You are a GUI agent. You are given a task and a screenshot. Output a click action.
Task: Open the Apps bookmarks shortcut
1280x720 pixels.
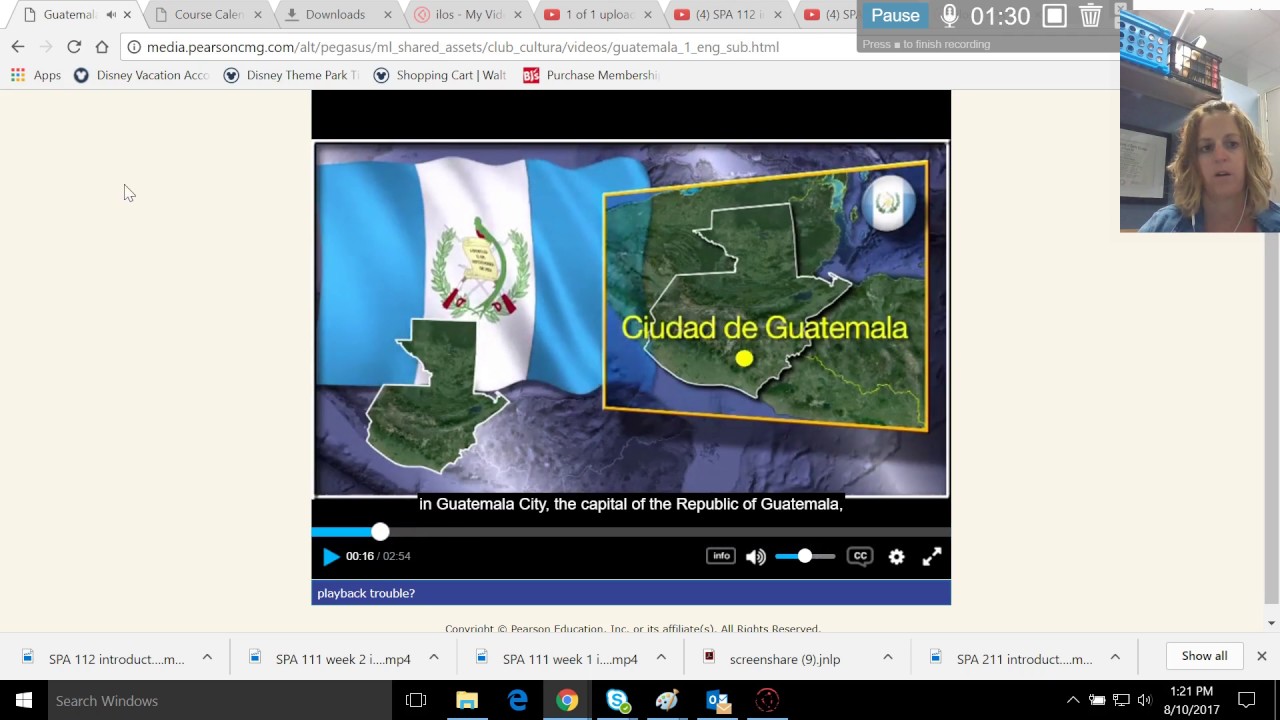point(36,75)
